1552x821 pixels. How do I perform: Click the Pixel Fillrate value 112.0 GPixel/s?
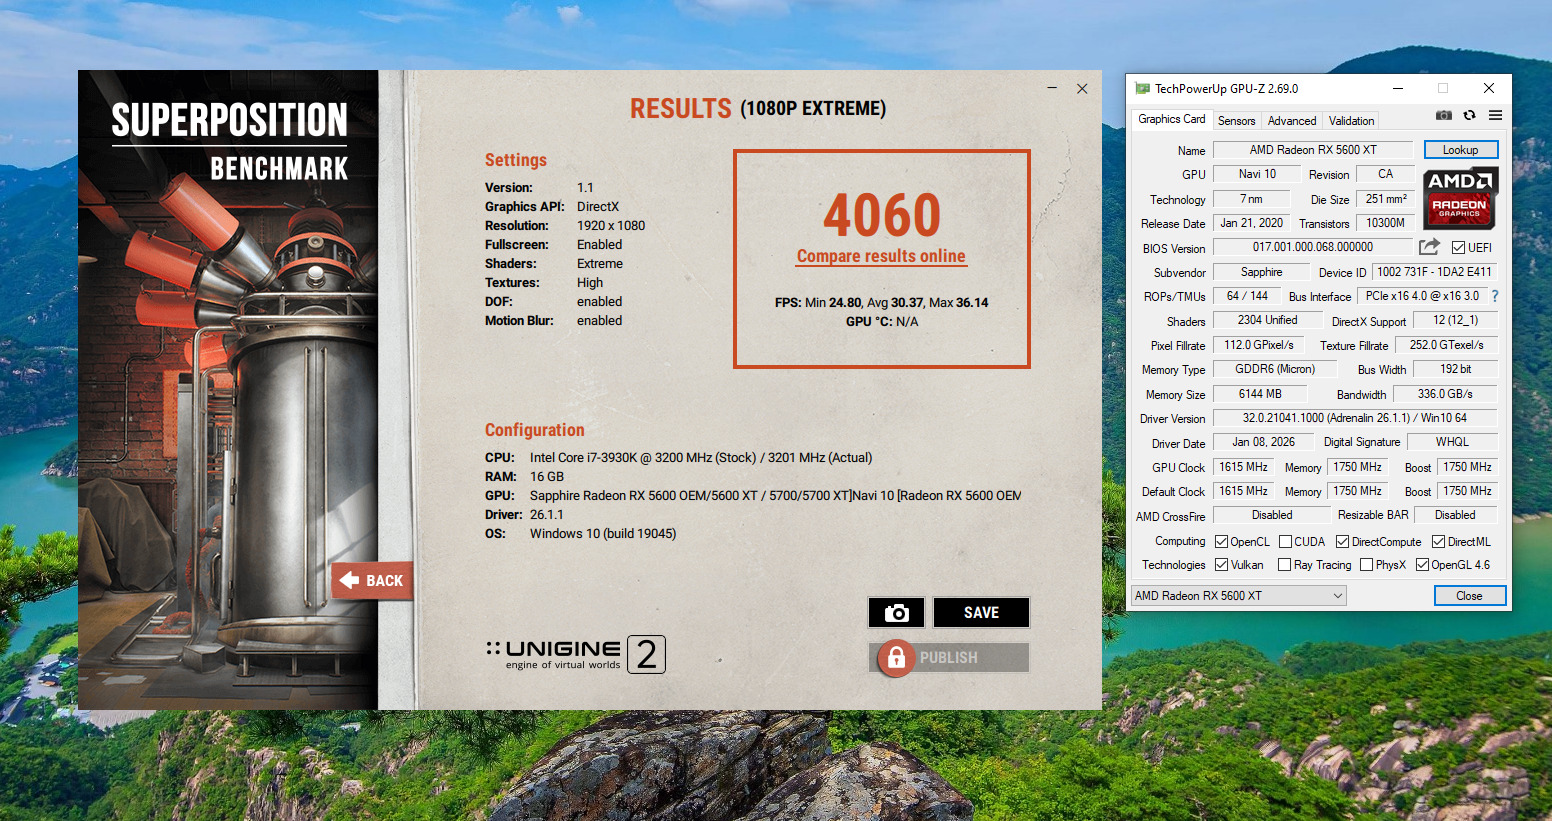coord(1259,345)
